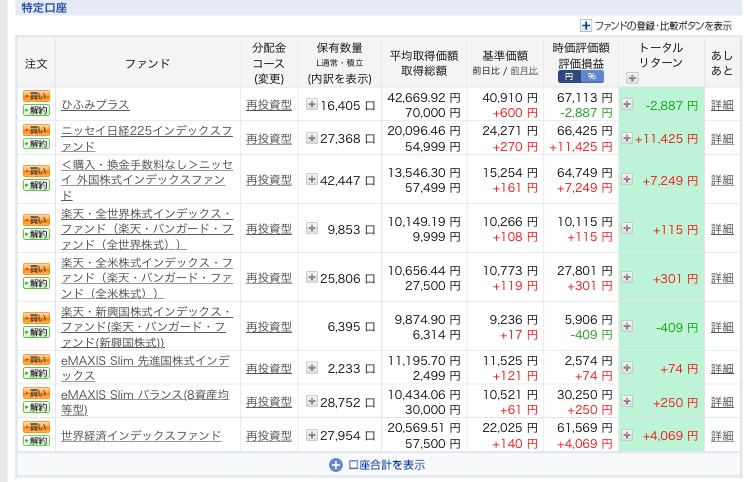Expand total return details for +115円 row
750x482 pixels.
coord(627,228)
